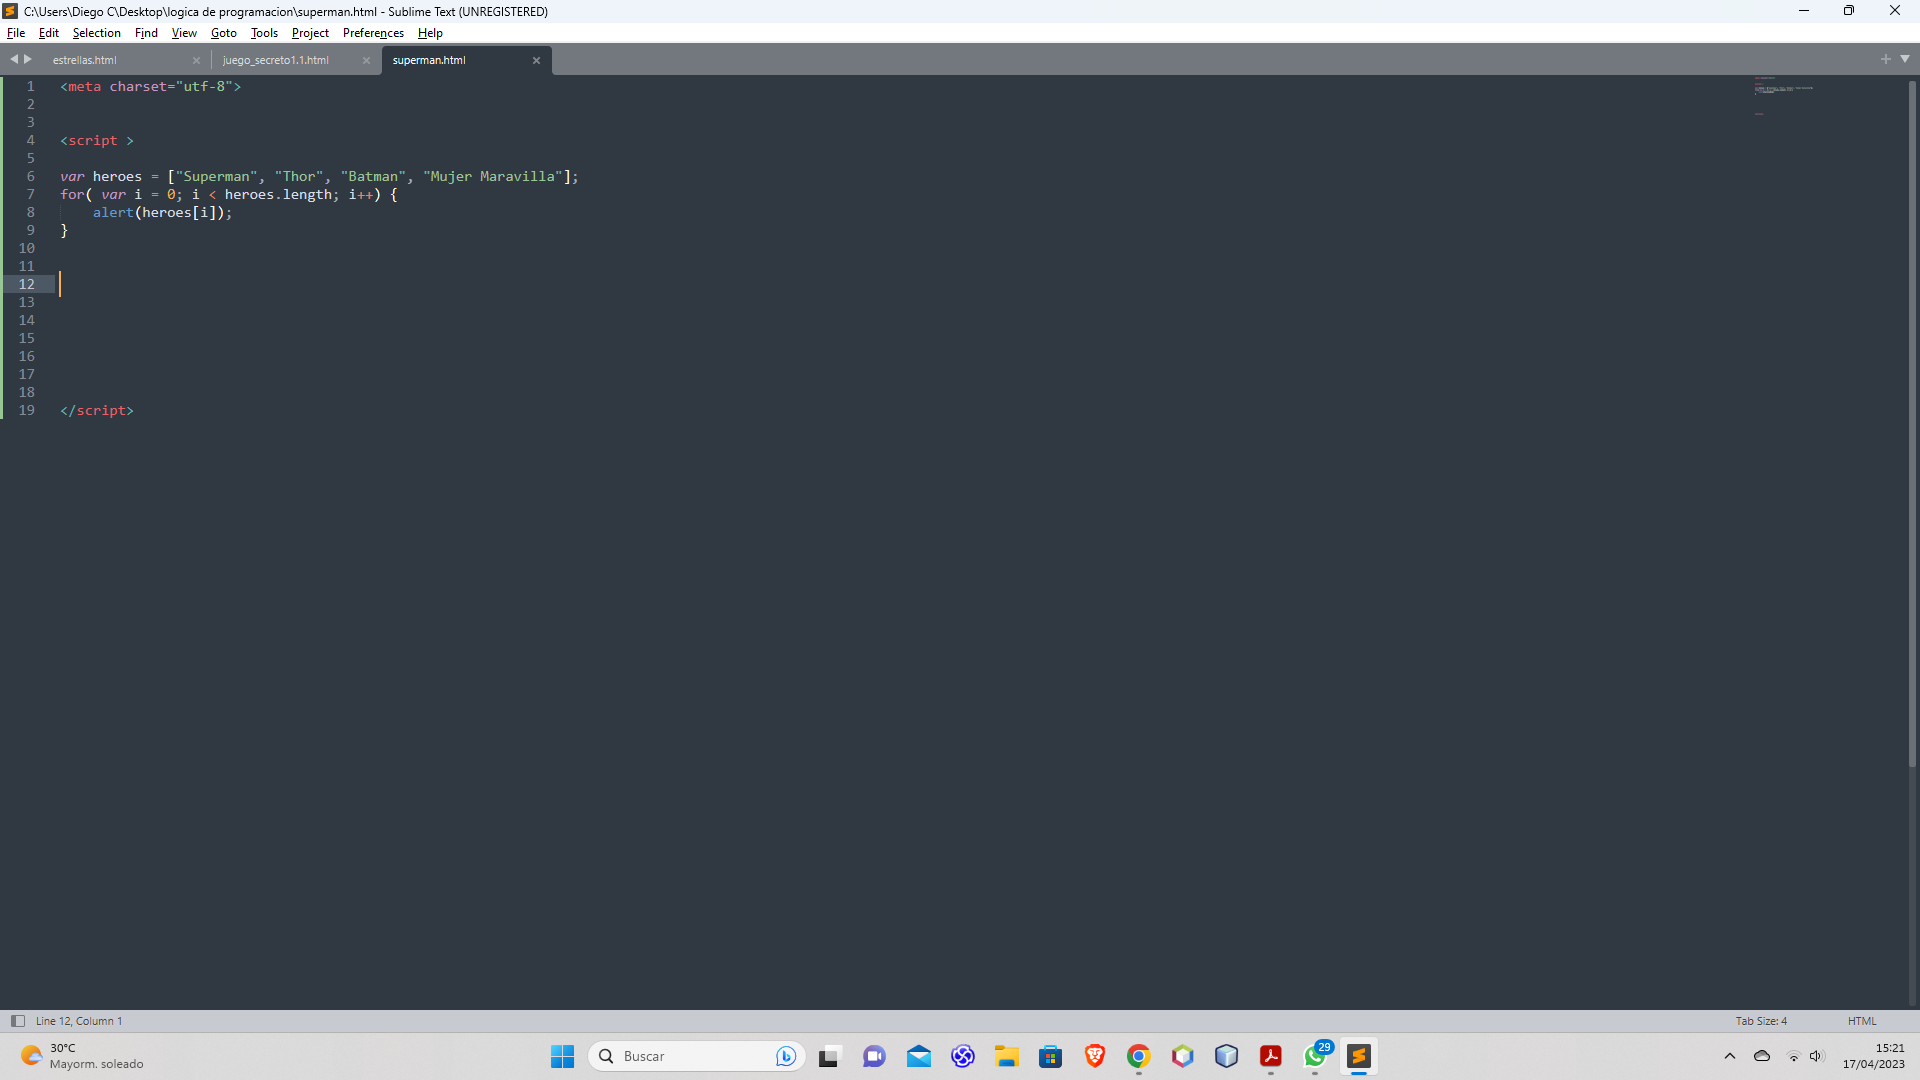Show hidden system tray icons
Screen dimensions: 1920x1080
(x=1729, y=1056)
